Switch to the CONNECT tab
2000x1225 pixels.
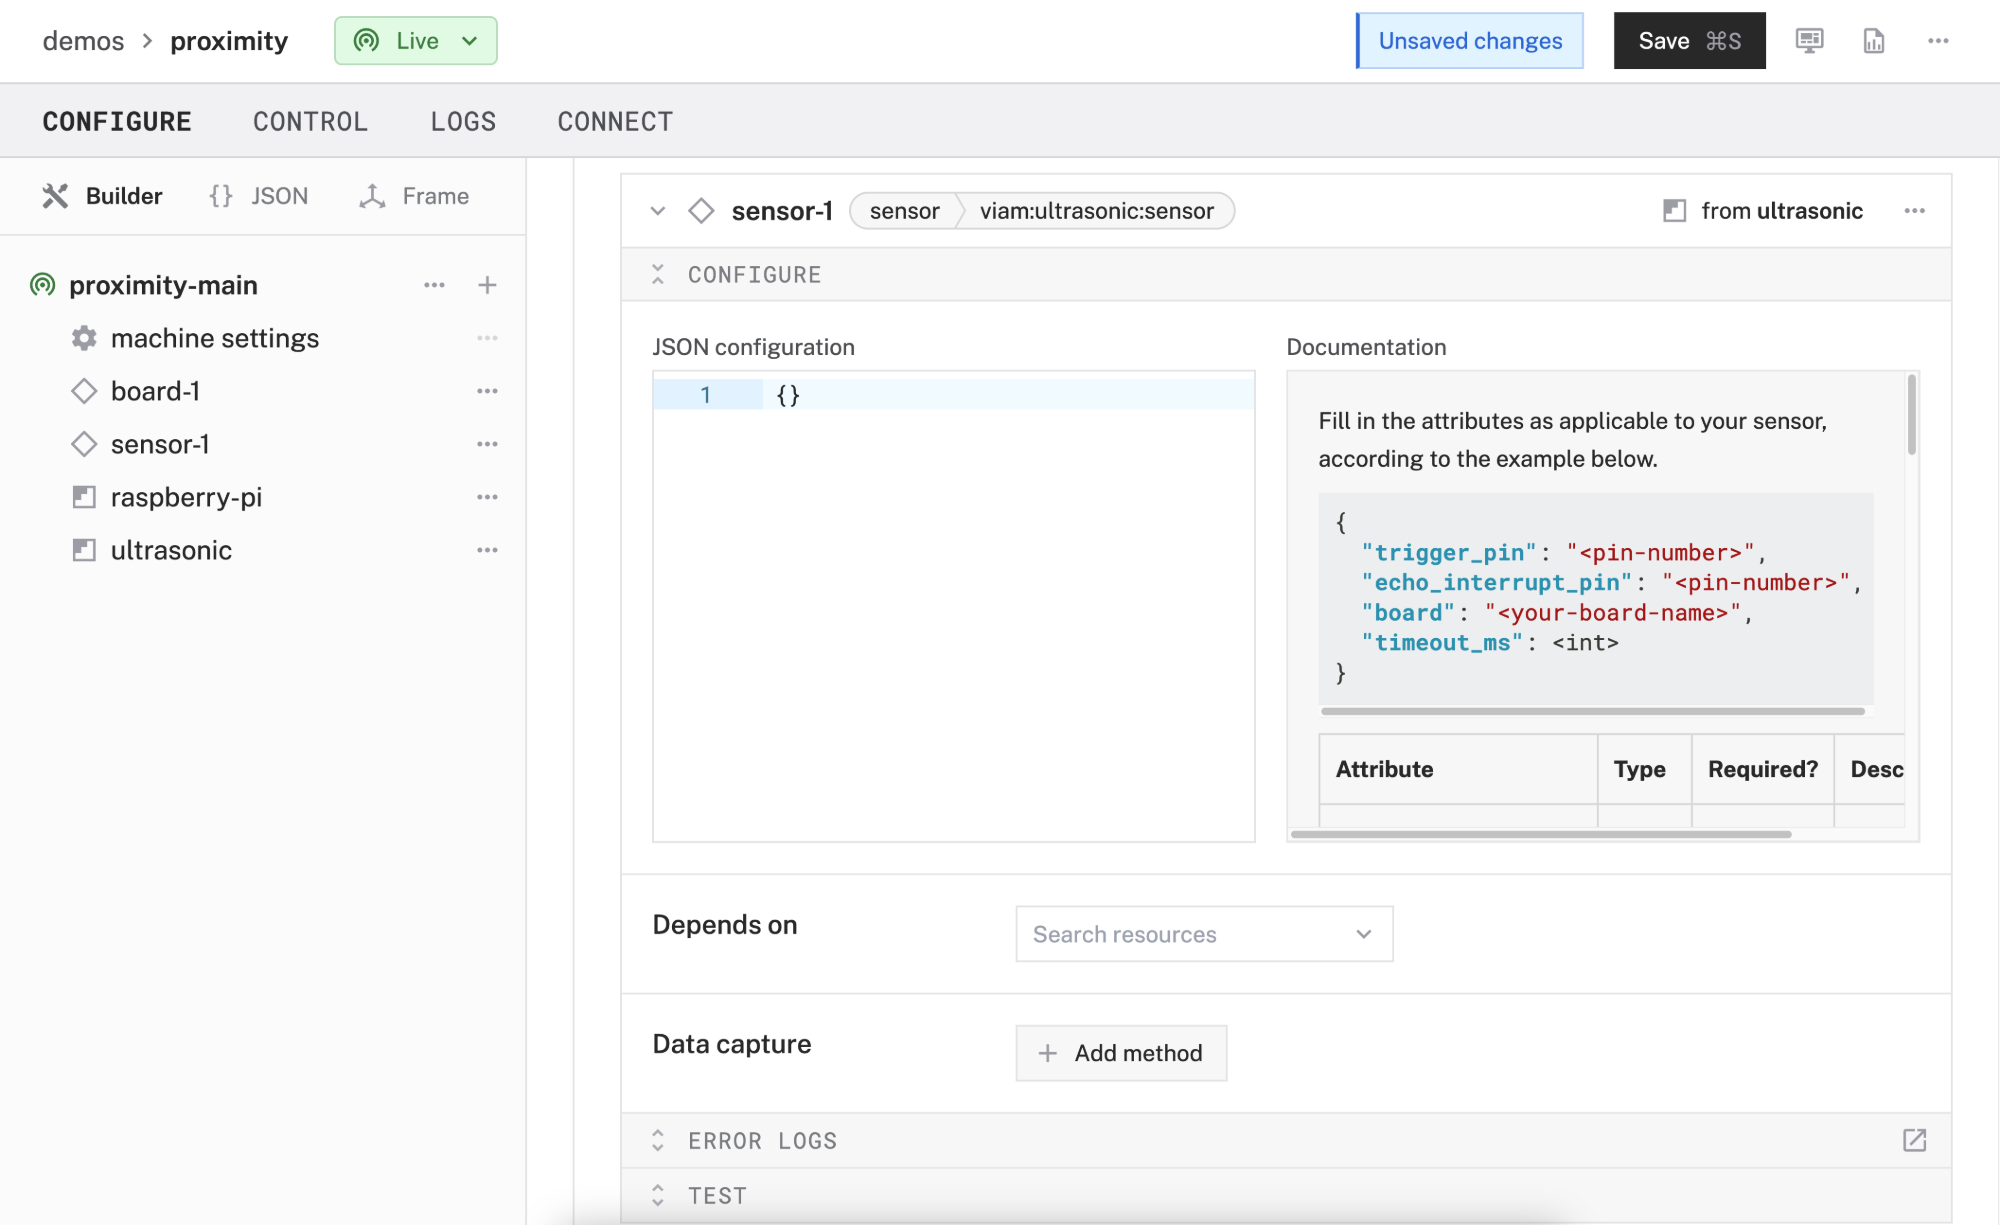point(615,122)
